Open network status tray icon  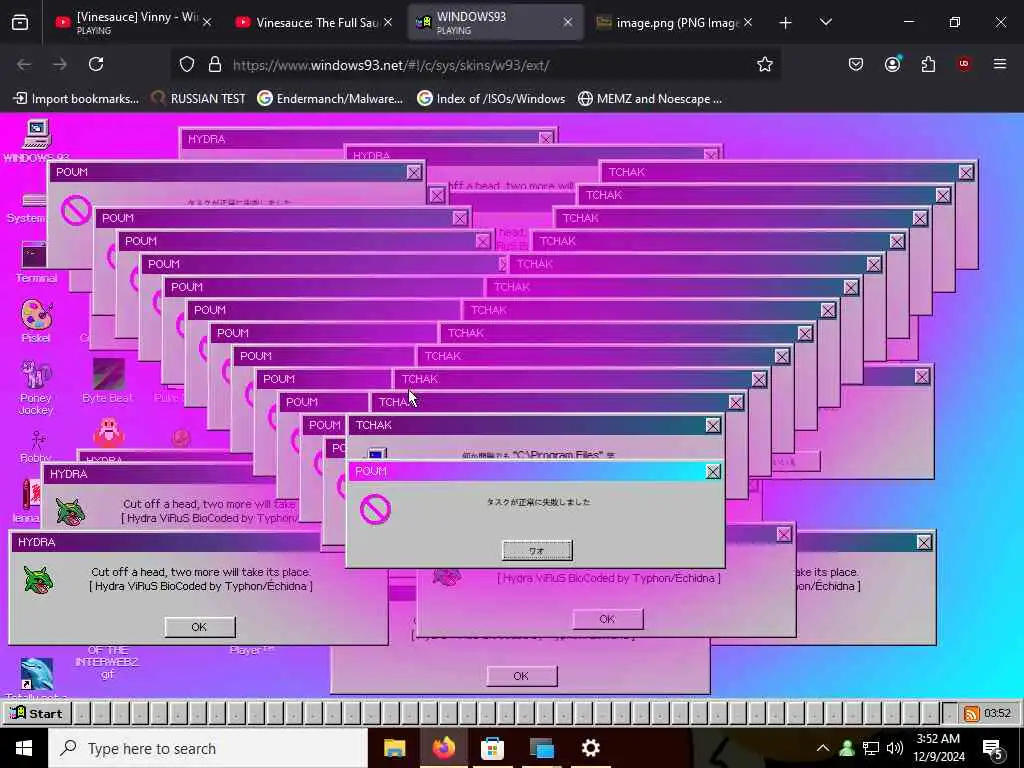871,748
